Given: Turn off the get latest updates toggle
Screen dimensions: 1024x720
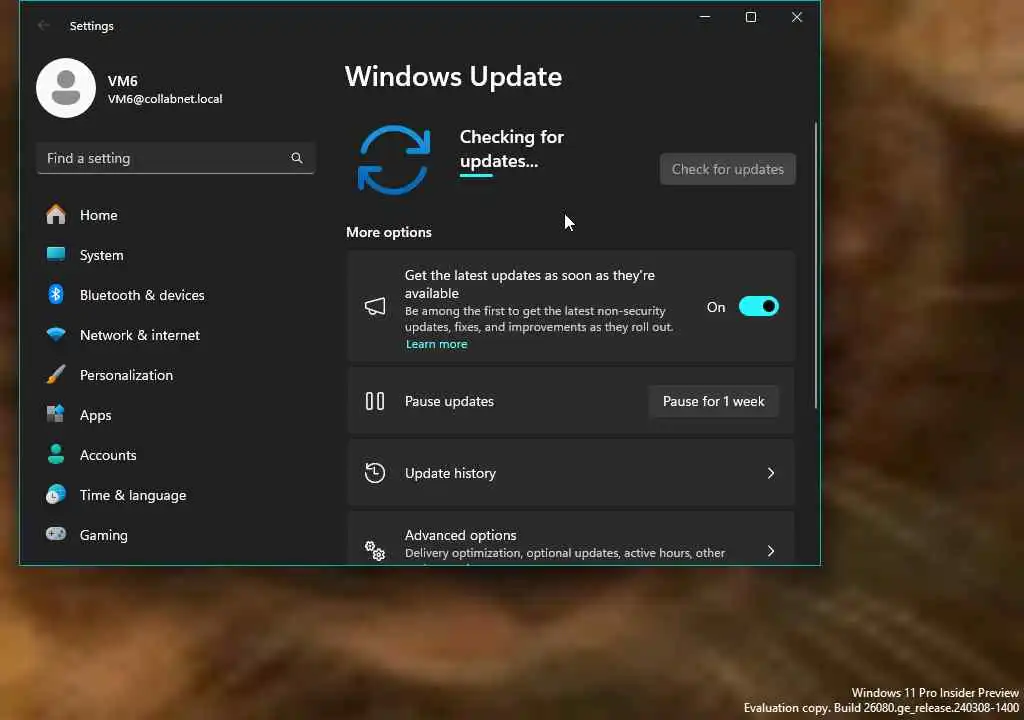Looking at the screenshot, I should coord(758,306).
